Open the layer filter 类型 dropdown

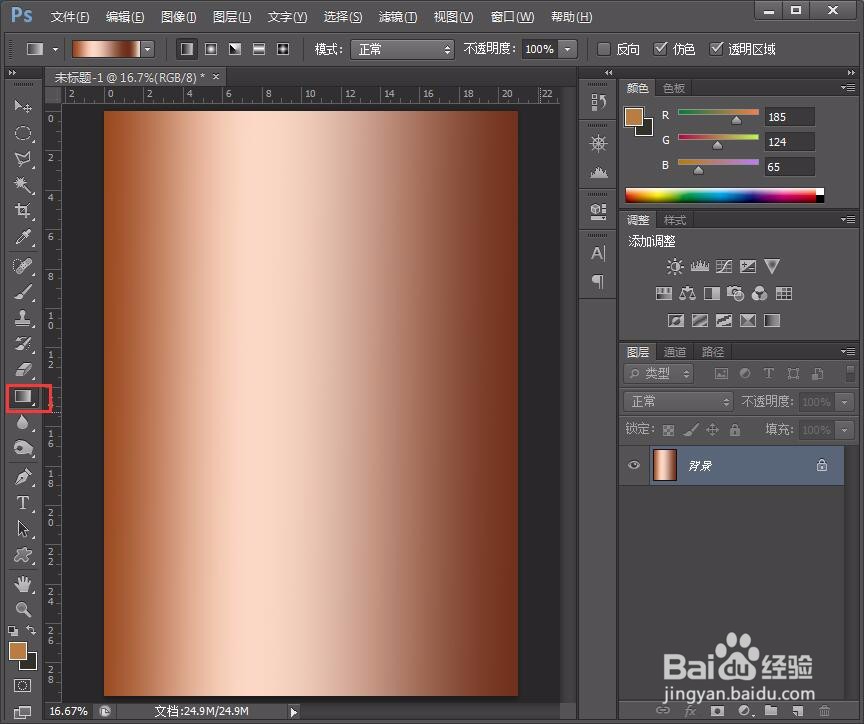click(x=659, y=374)
